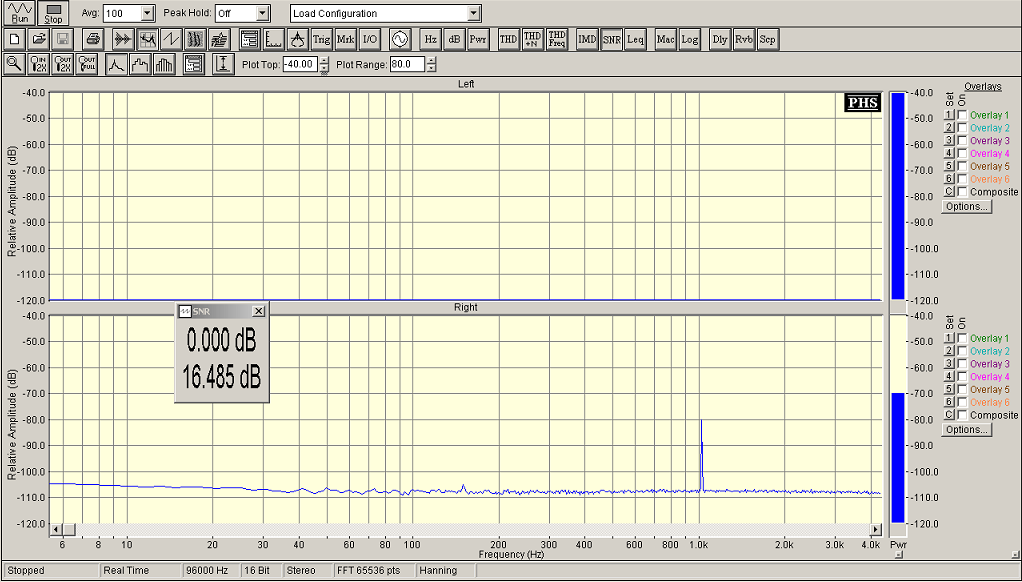Open the Hz peak frequency utility
Screen dimensions: 1022x582
click(431, 39)
